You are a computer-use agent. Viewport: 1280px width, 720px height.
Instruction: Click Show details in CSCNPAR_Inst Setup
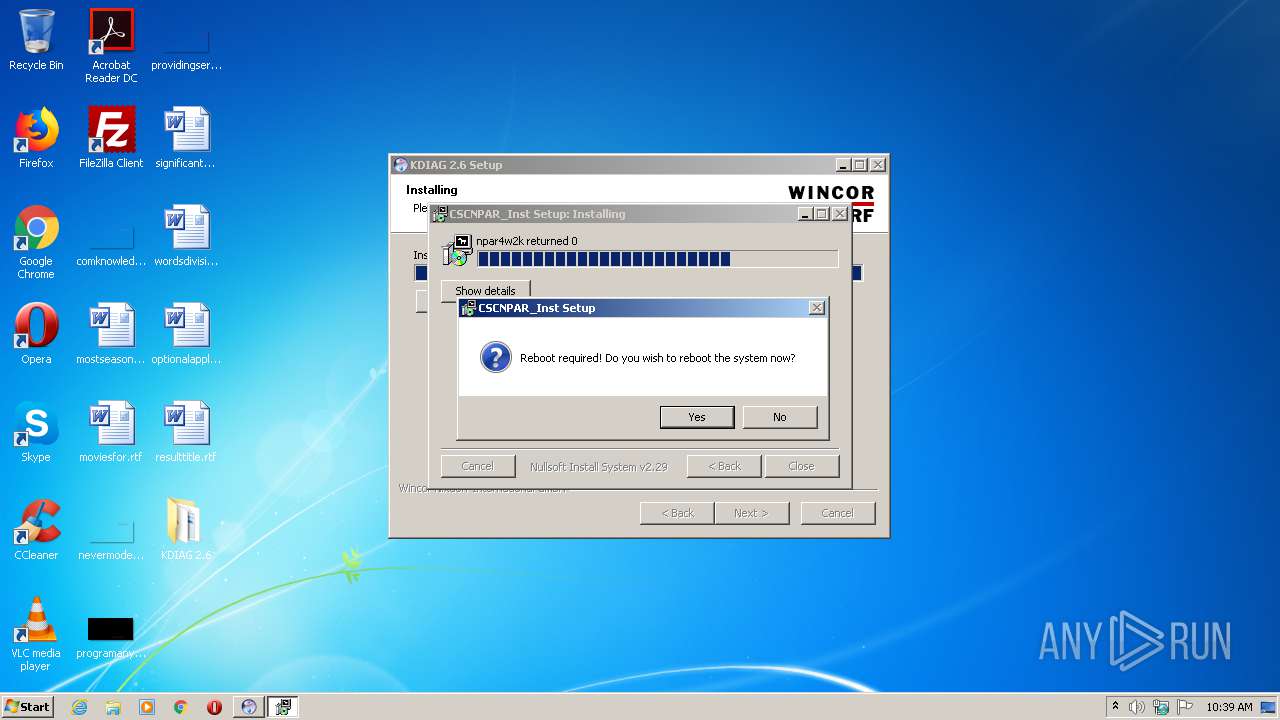[x=485, y=291]
